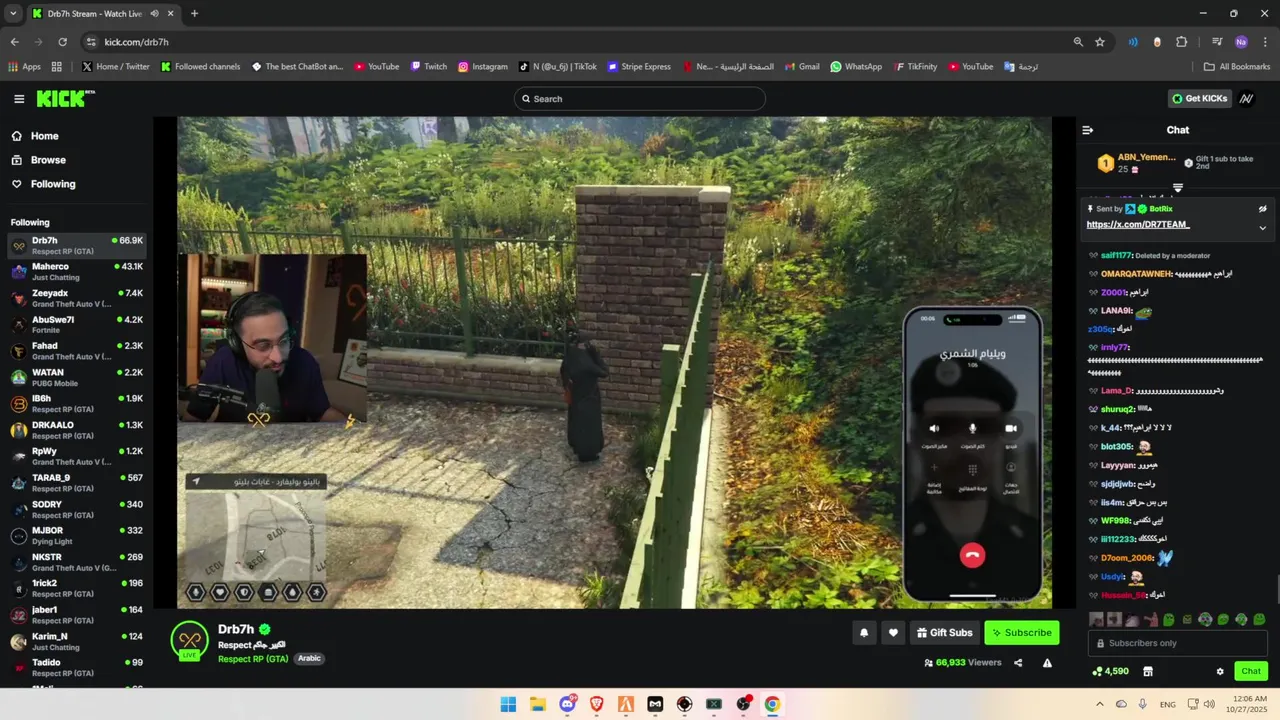
Task: Open File Explorer from the taskbar
Action: pos(537,704)
